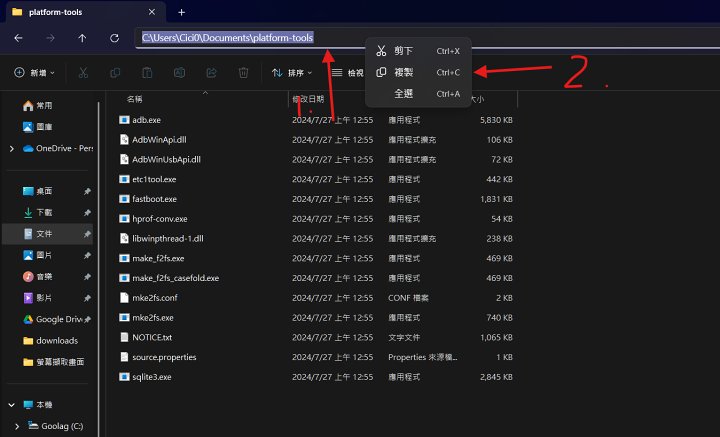This screenshot has width=720, height=437.
Task: Sort files by 名稱 column header
Action: click(136, 99)
